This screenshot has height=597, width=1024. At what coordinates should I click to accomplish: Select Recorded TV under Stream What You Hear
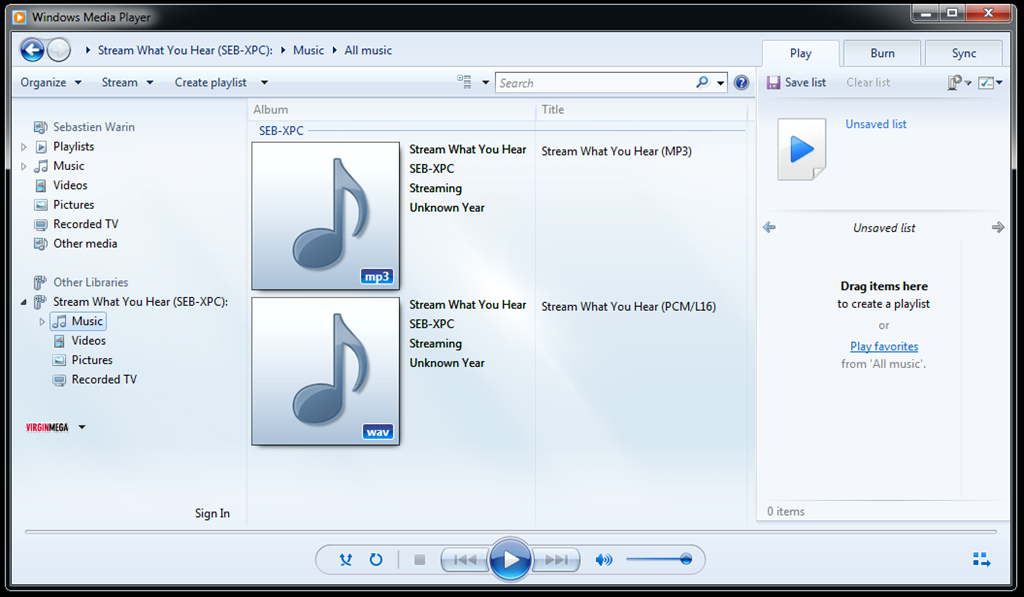point(104,379)
